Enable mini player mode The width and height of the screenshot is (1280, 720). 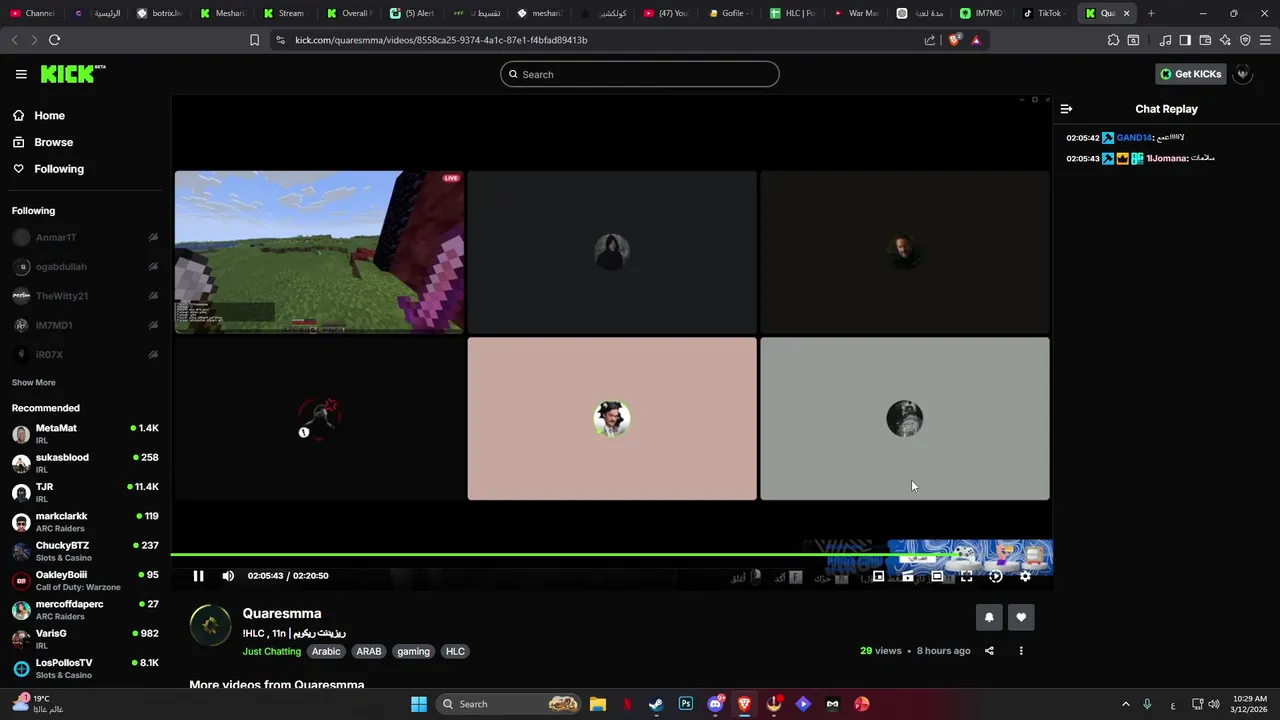(x=878, y=576)
